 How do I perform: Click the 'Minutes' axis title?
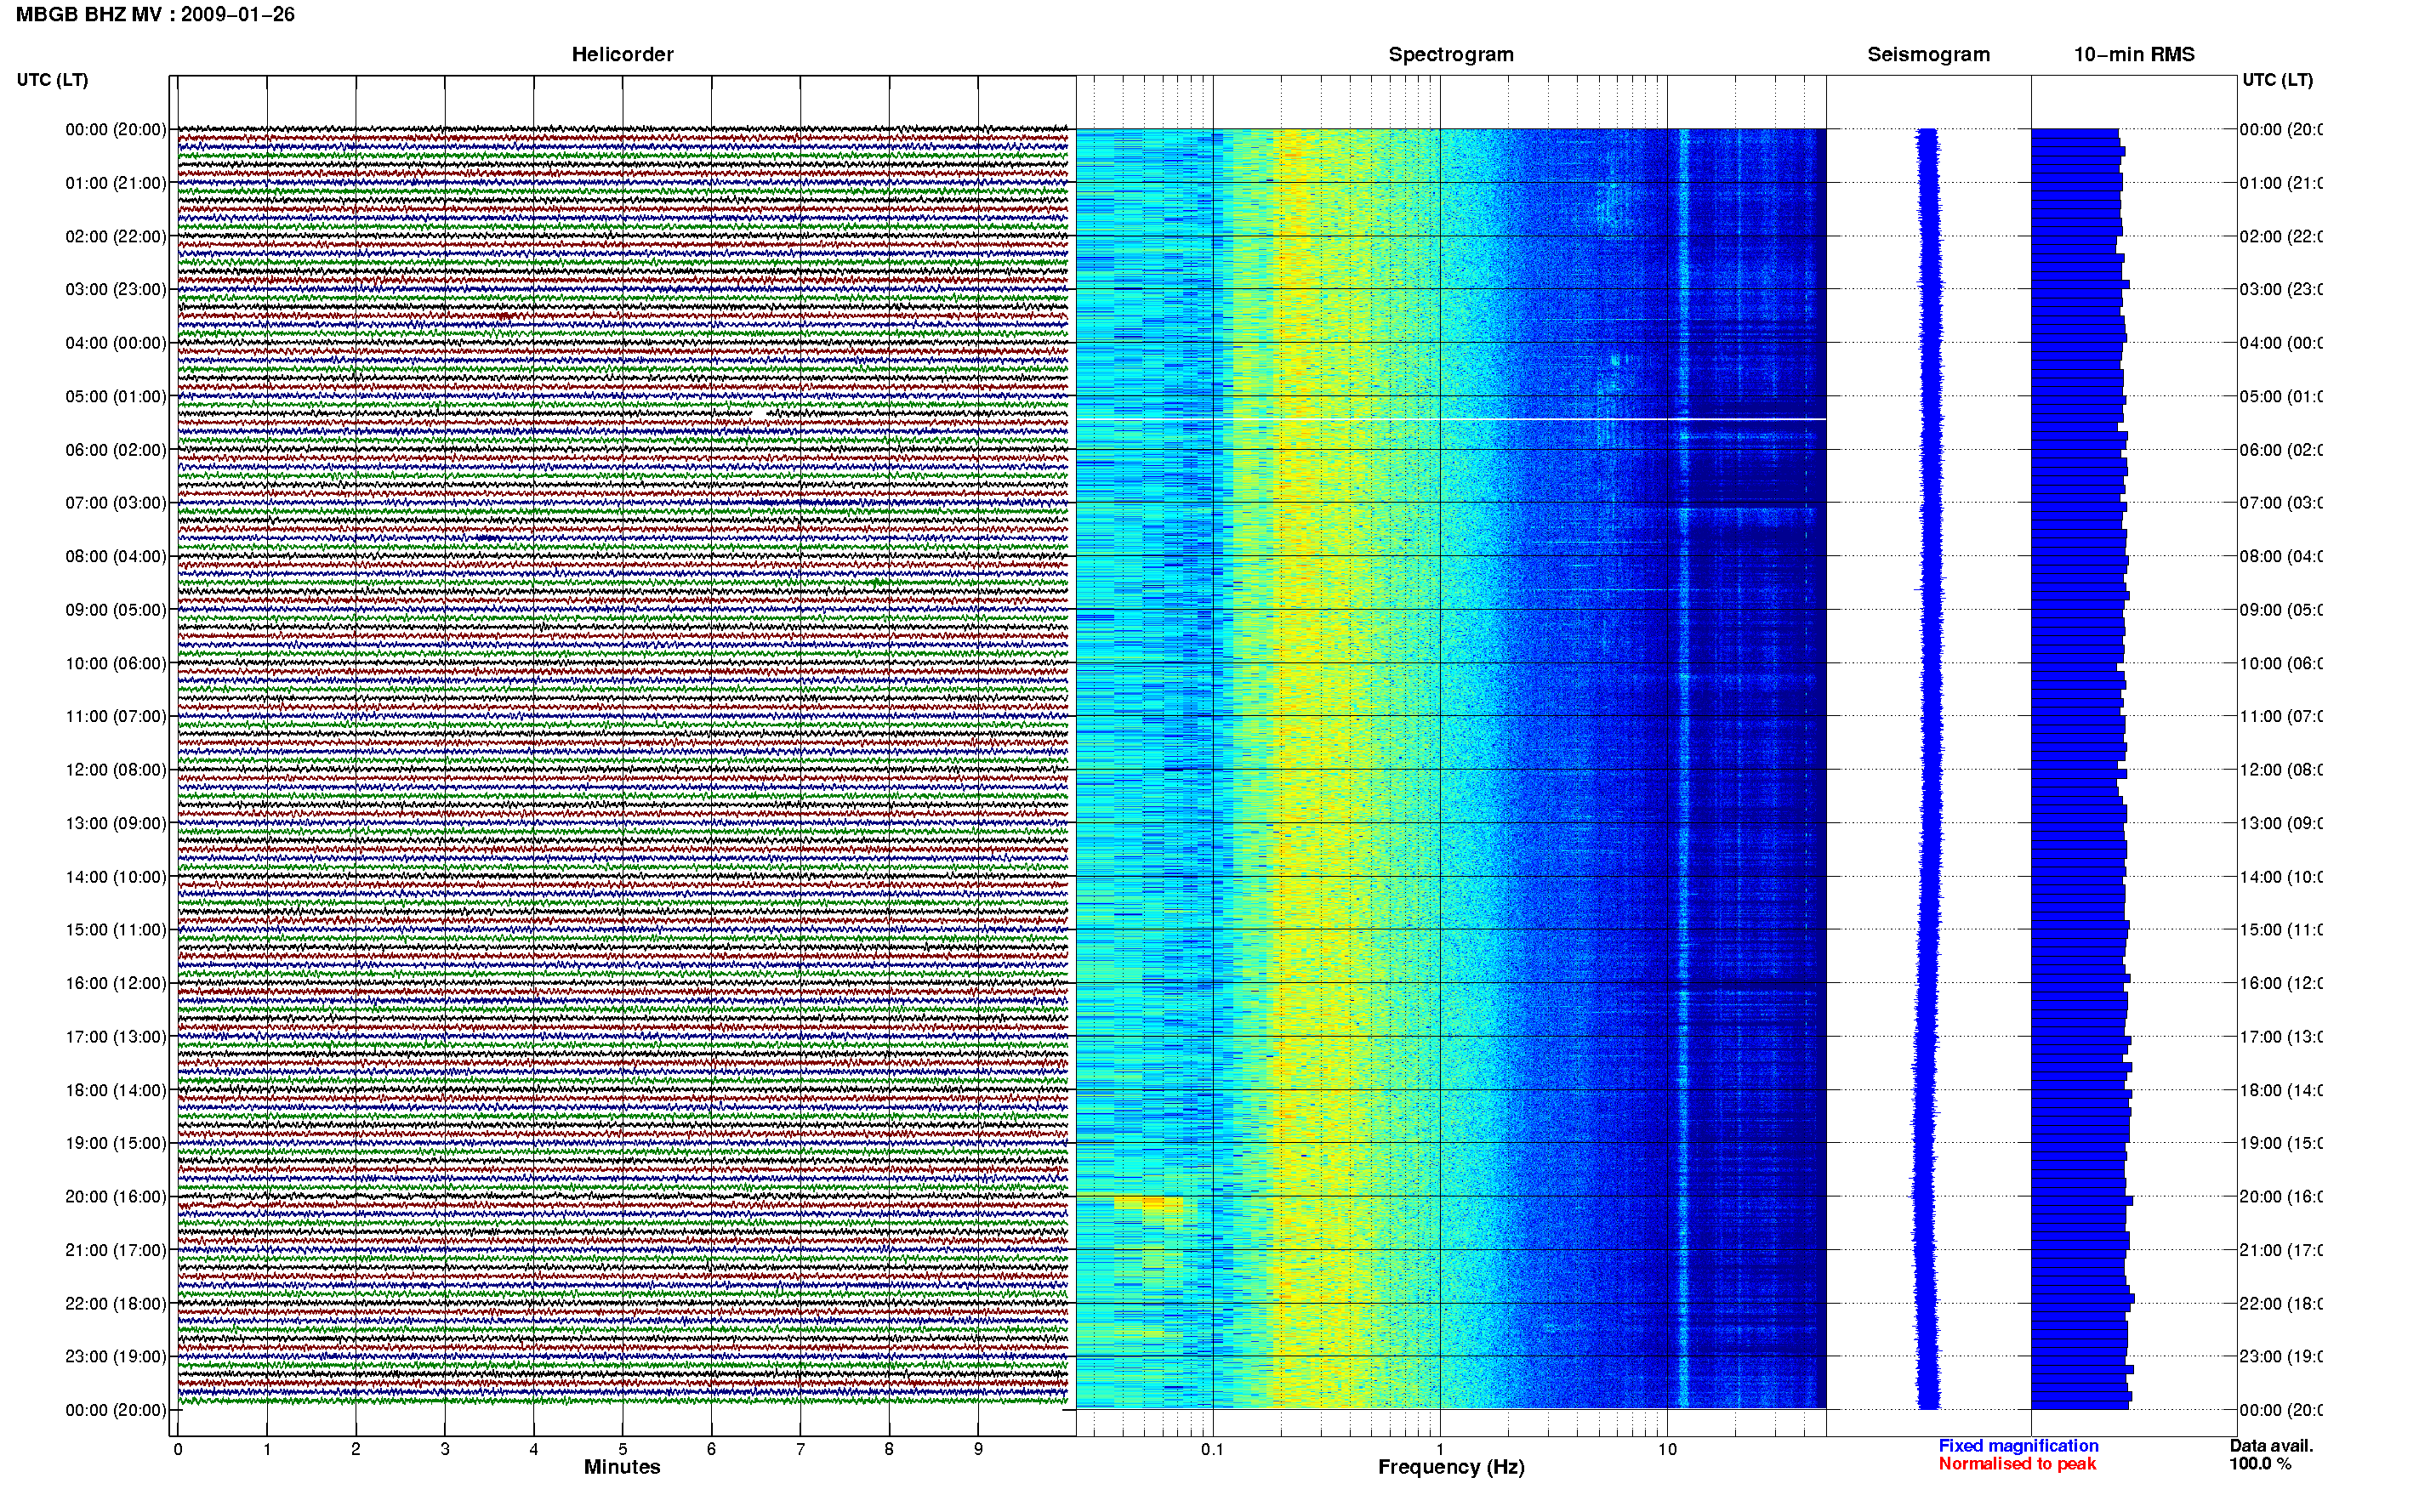click(x=622, y=1467)
